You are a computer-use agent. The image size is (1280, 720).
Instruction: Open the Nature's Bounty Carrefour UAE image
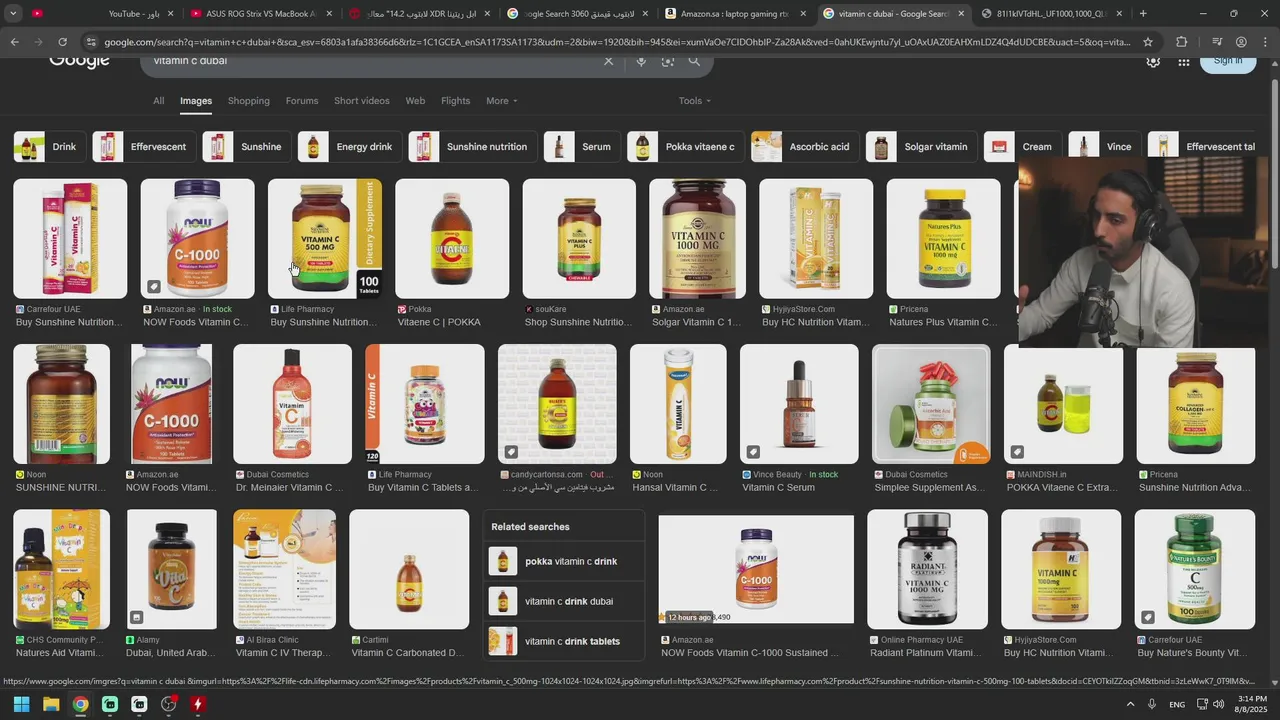coord(1195,569)
